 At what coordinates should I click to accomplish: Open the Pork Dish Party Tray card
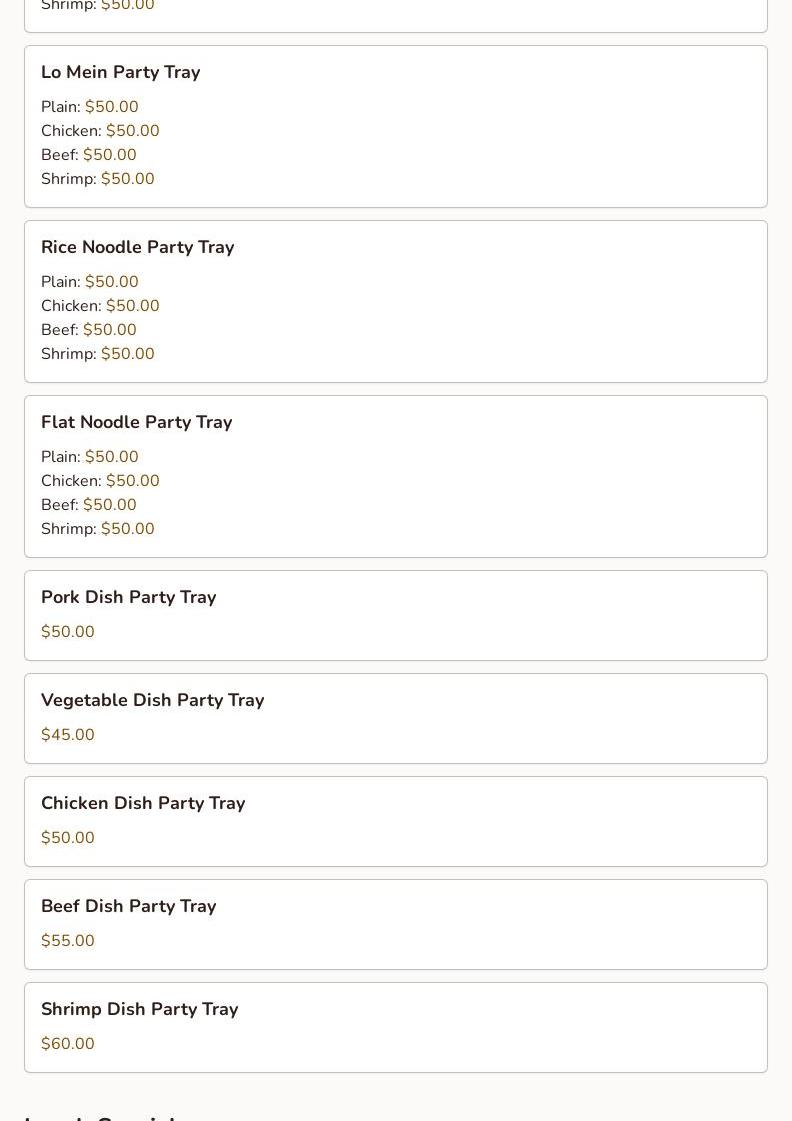click(396, 616)
